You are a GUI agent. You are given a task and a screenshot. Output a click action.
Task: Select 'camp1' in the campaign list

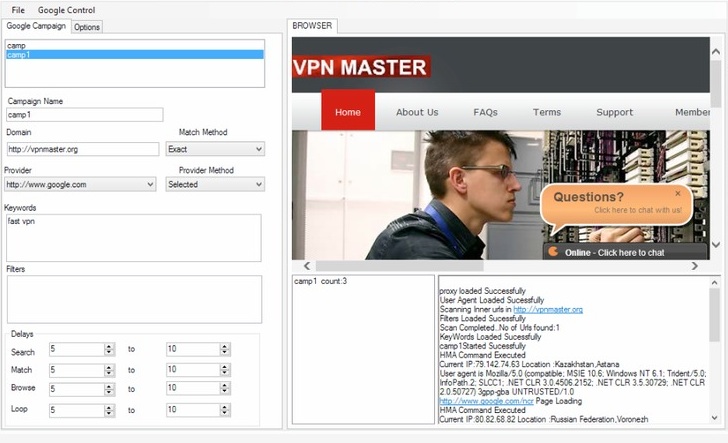pyautogui.click(x=135, y=54)
